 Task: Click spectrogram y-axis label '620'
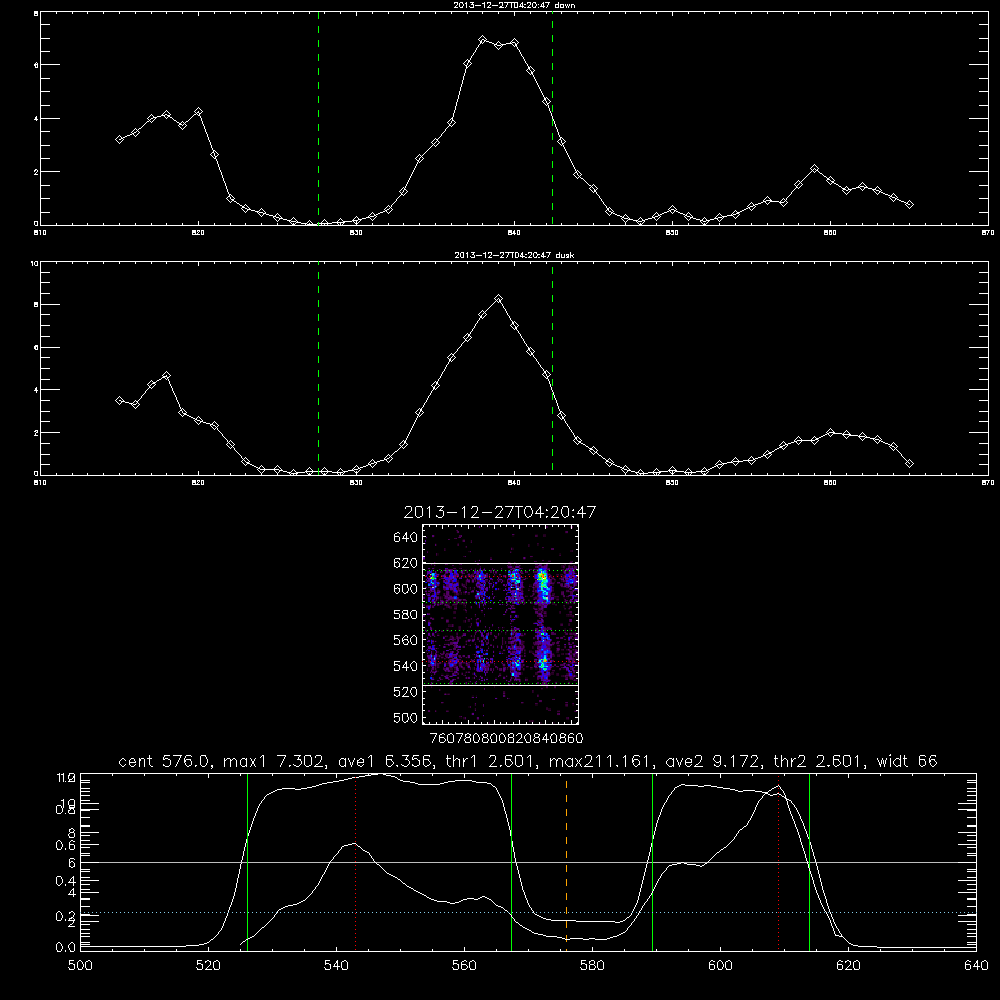tap(406, 563)
